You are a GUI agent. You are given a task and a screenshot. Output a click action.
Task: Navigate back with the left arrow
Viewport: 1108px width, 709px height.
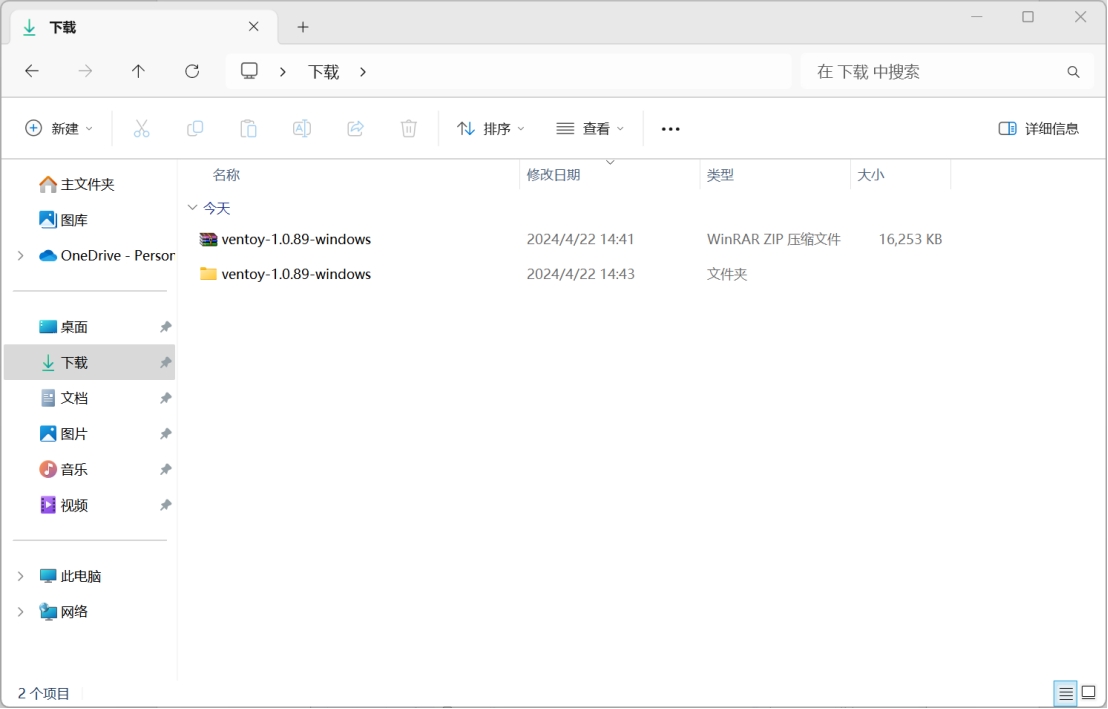[x=32, y=71]
